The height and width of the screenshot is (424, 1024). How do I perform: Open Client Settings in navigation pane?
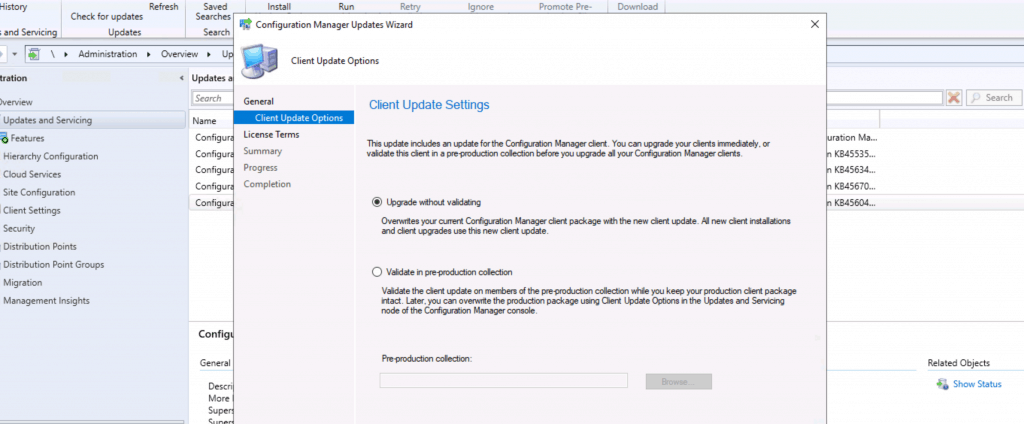click(x=32, y=210)
